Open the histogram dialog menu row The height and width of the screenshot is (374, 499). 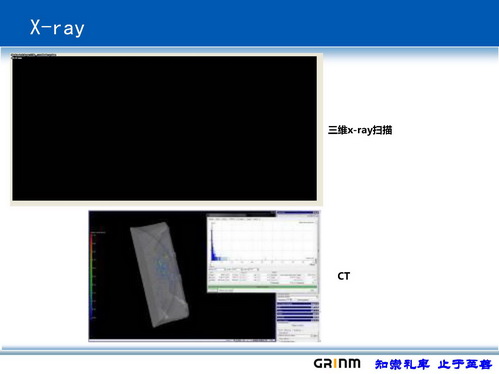[x=235, y=219]
